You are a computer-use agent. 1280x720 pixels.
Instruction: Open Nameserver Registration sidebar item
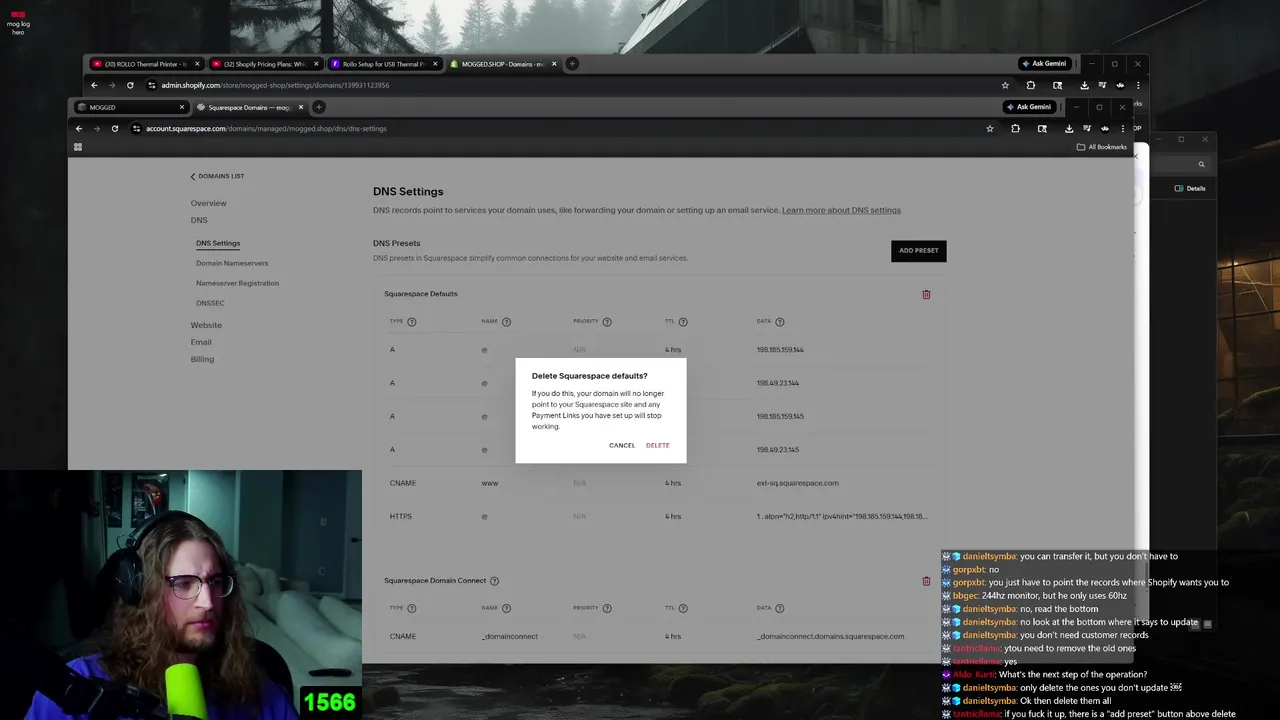tap(237, 283)
